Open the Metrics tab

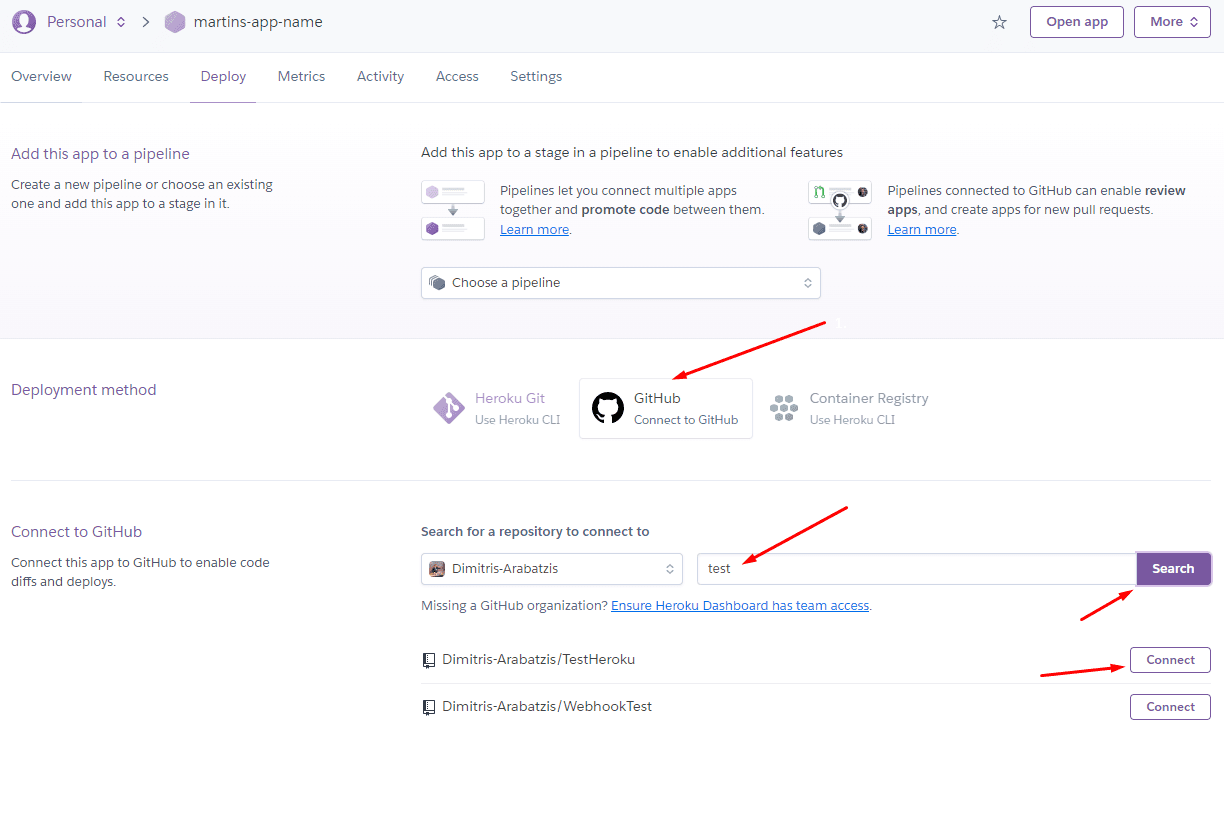[301, 77]
